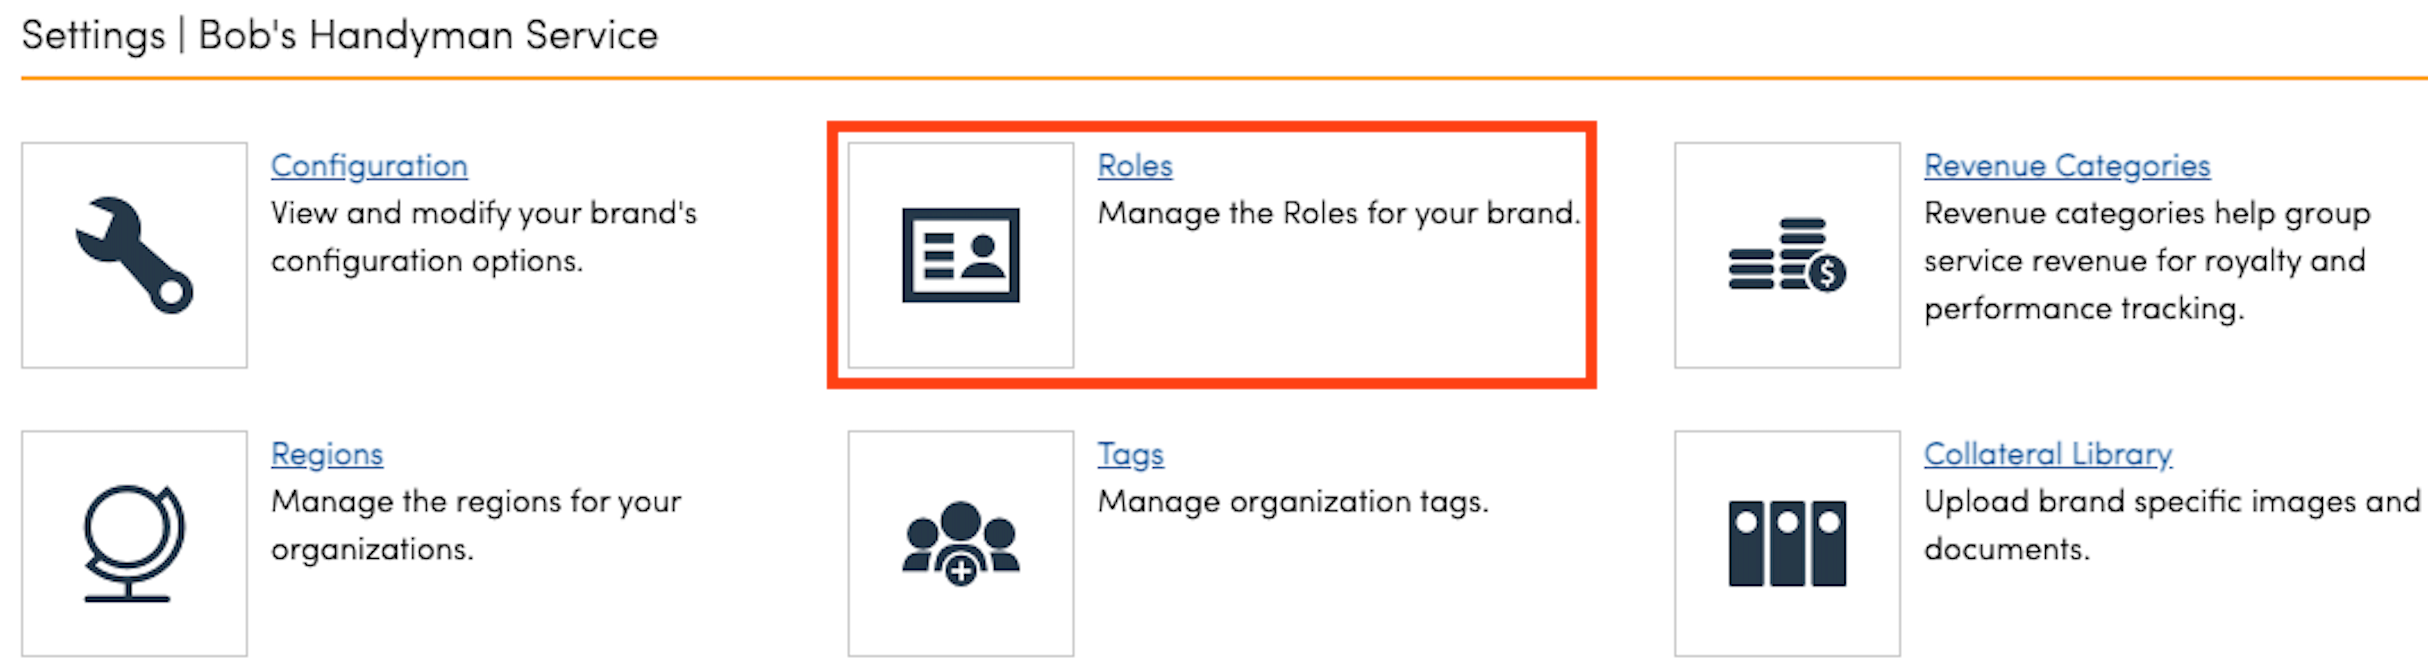Click "Bob's Handyman Service" in the heading
The width and height of the screenshot is (2428, 666).
pos(428,36)
